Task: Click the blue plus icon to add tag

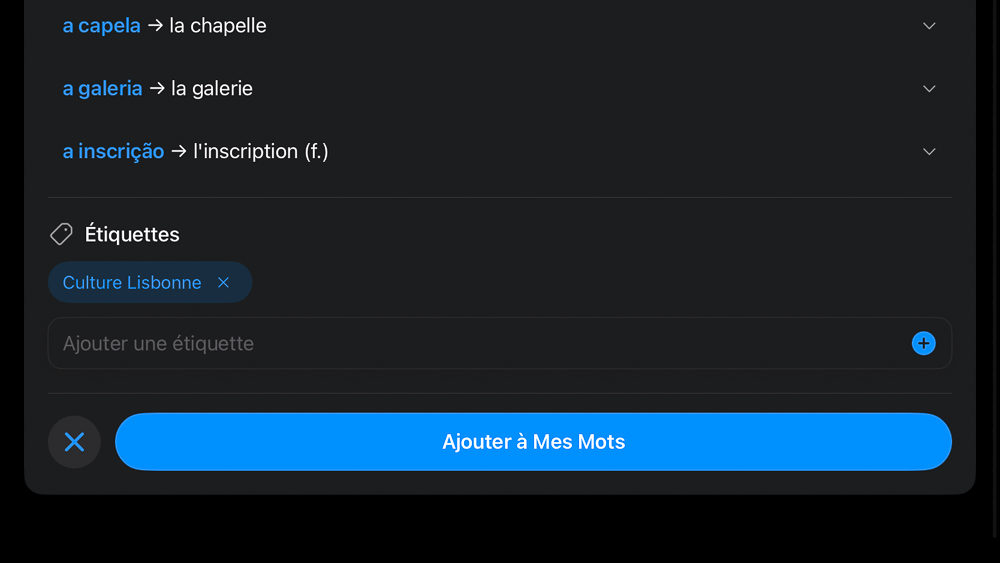Action: pyautogui.click(x=923, y=344)
